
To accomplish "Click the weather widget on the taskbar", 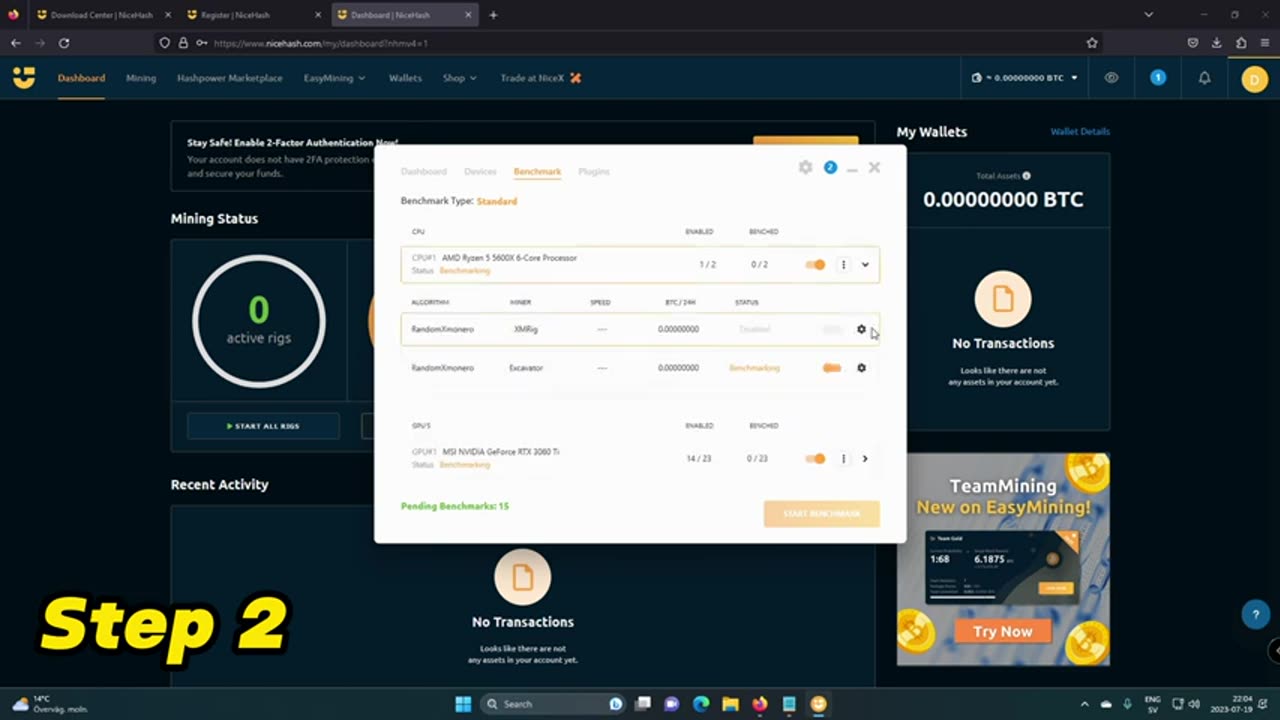I will [x=52, y=704].
